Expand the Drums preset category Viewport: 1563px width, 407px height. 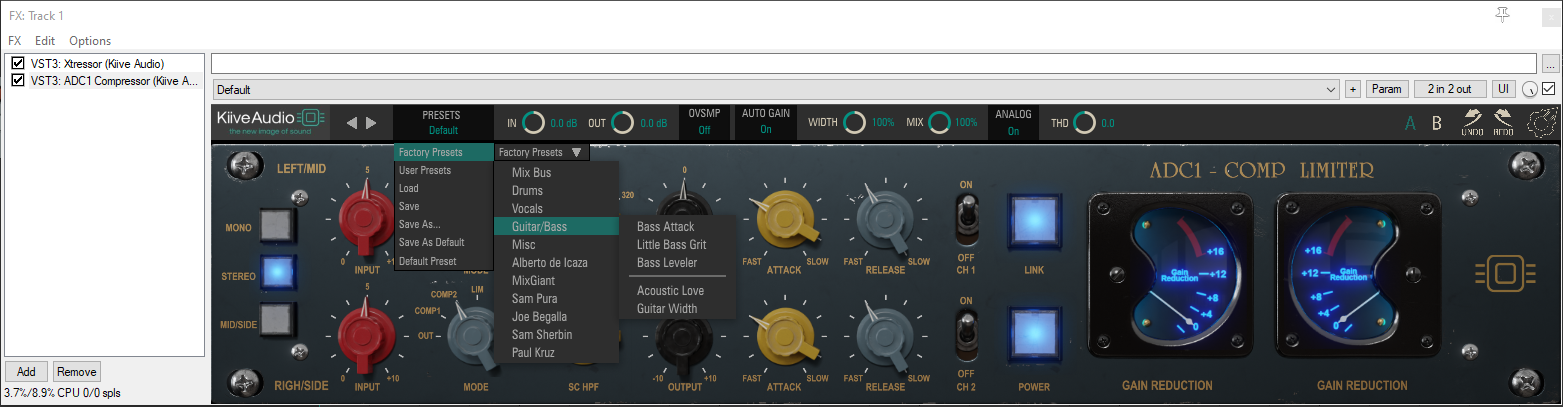pos(557,191)
